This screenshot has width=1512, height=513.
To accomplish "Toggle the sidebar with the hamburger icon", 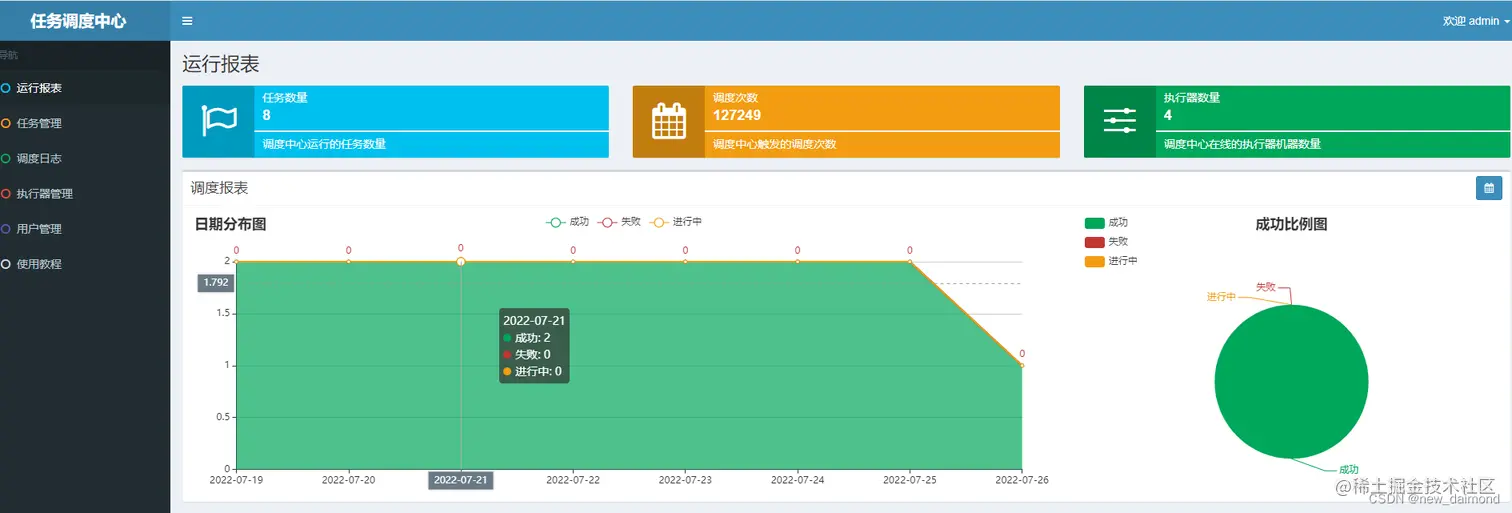I will (187, 20).
